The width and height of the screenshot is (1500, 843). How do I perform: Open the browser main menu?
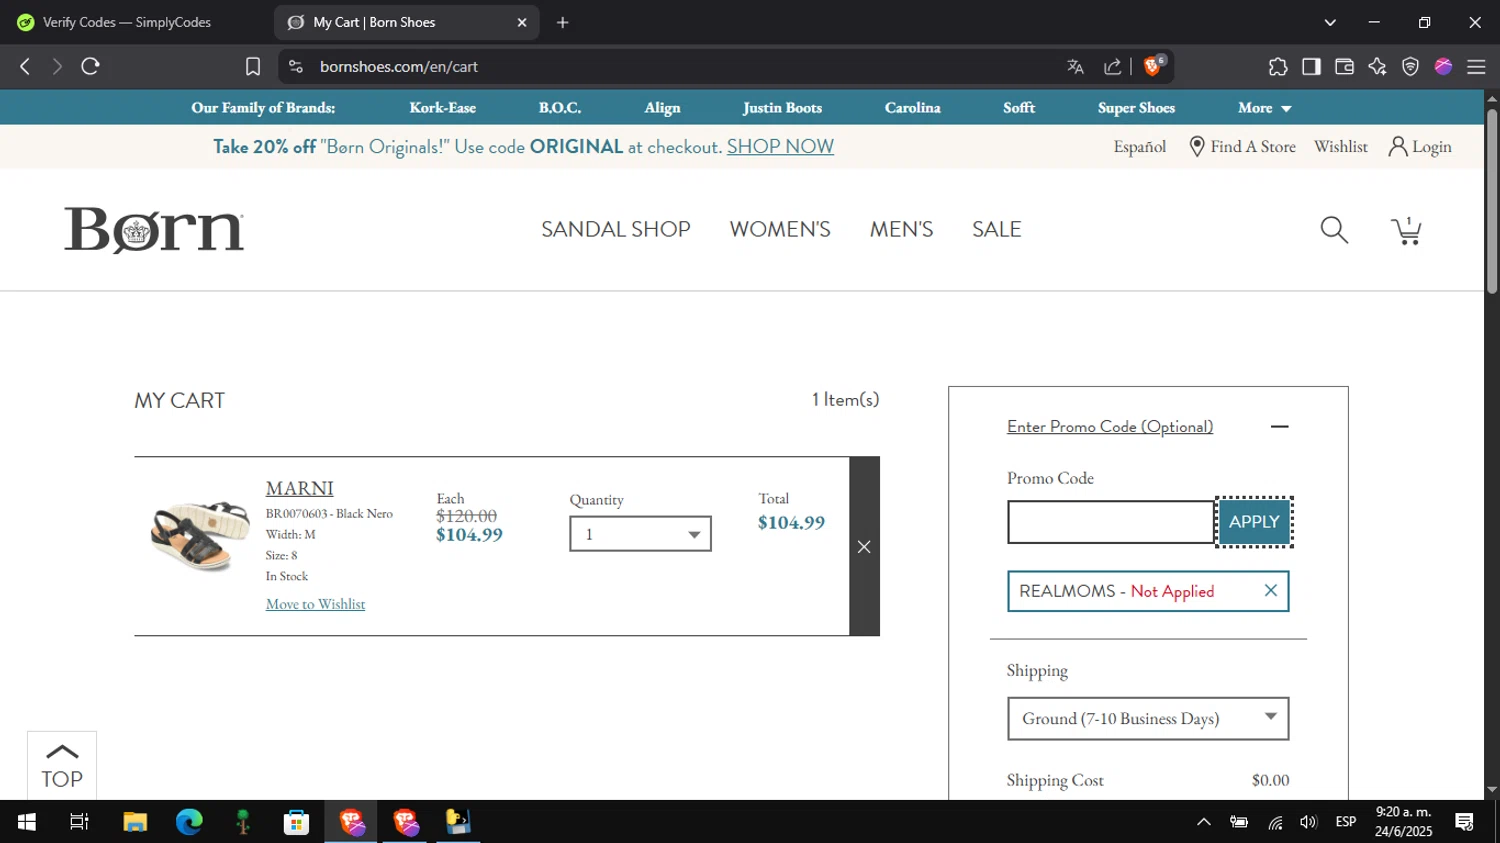click(1476, 66)
